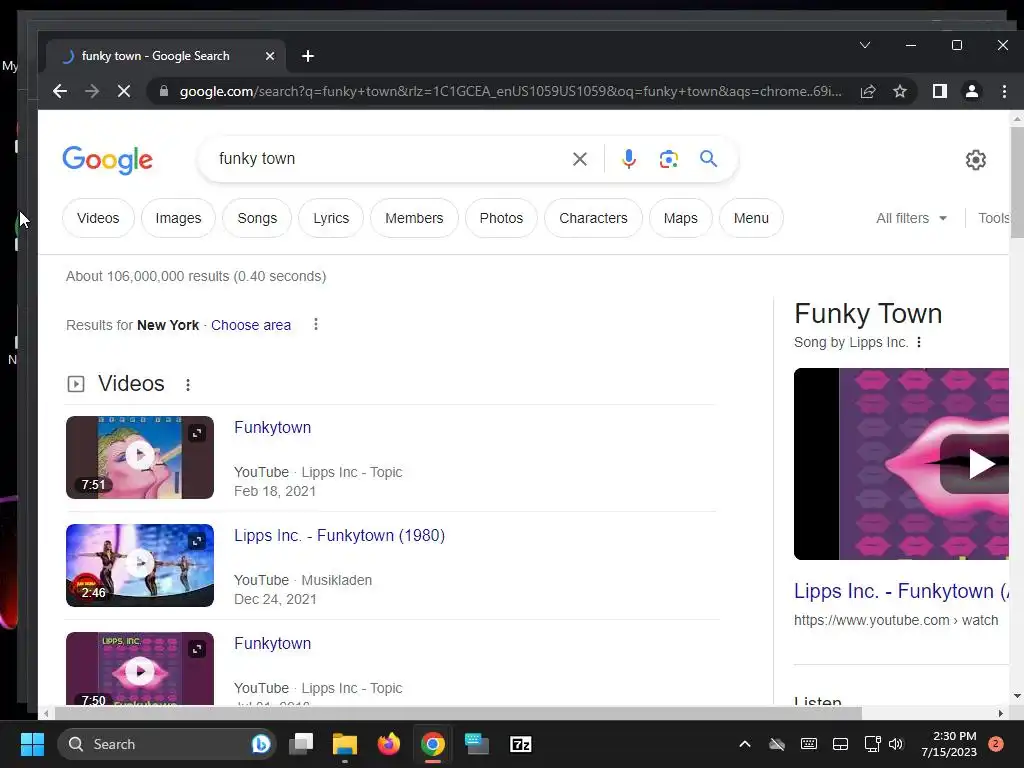This screenshot has width=1024, height=768.
Task: Open the first Funkytown video link
Action: click(x=272, y=428)
